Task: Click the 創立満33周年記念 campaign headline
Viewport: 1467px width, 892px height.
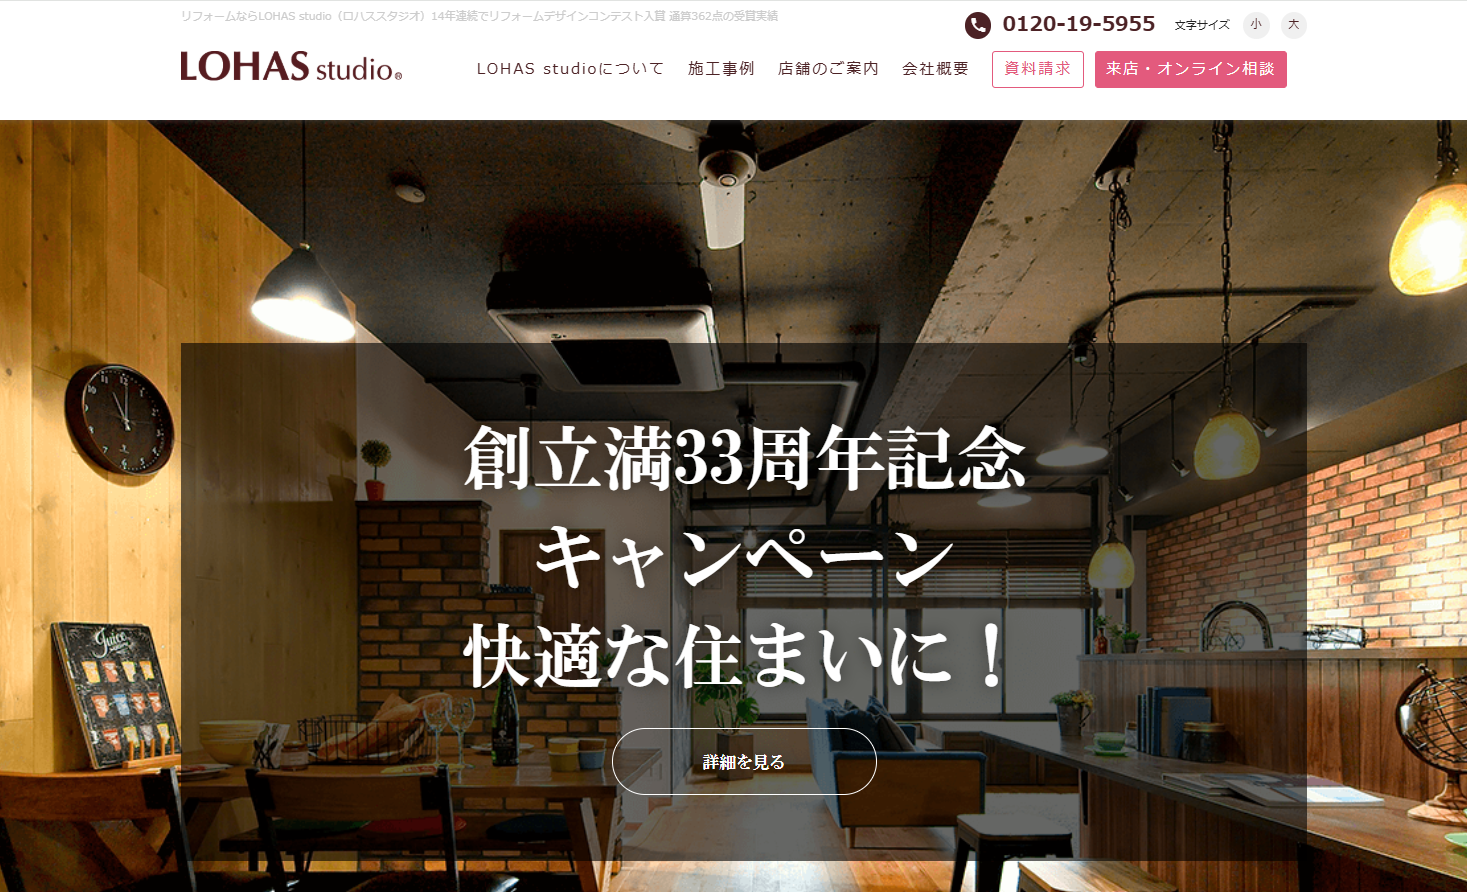Action: click(x=744, y=458)
